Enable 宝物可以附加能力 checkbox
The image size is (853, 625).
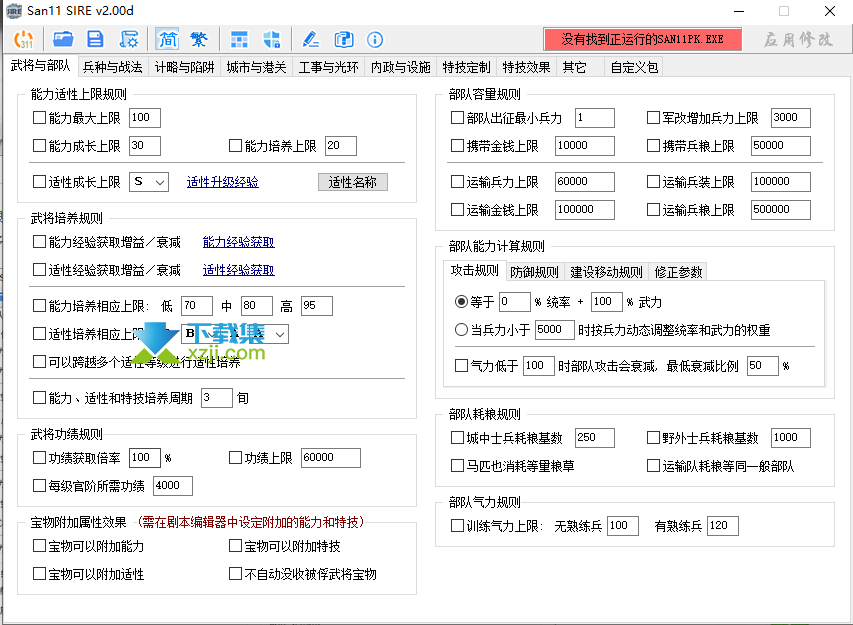(39, 546)
